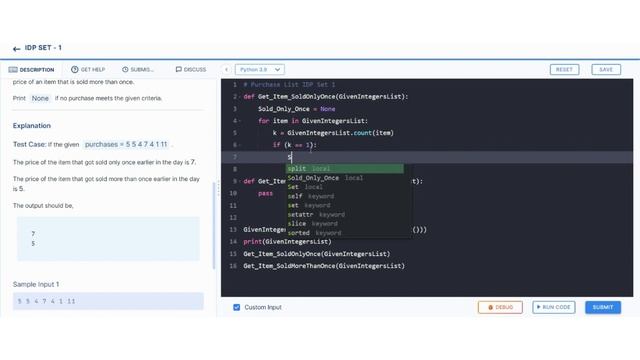Click the Sample Input 1 value box

click(x=108, y=301)
